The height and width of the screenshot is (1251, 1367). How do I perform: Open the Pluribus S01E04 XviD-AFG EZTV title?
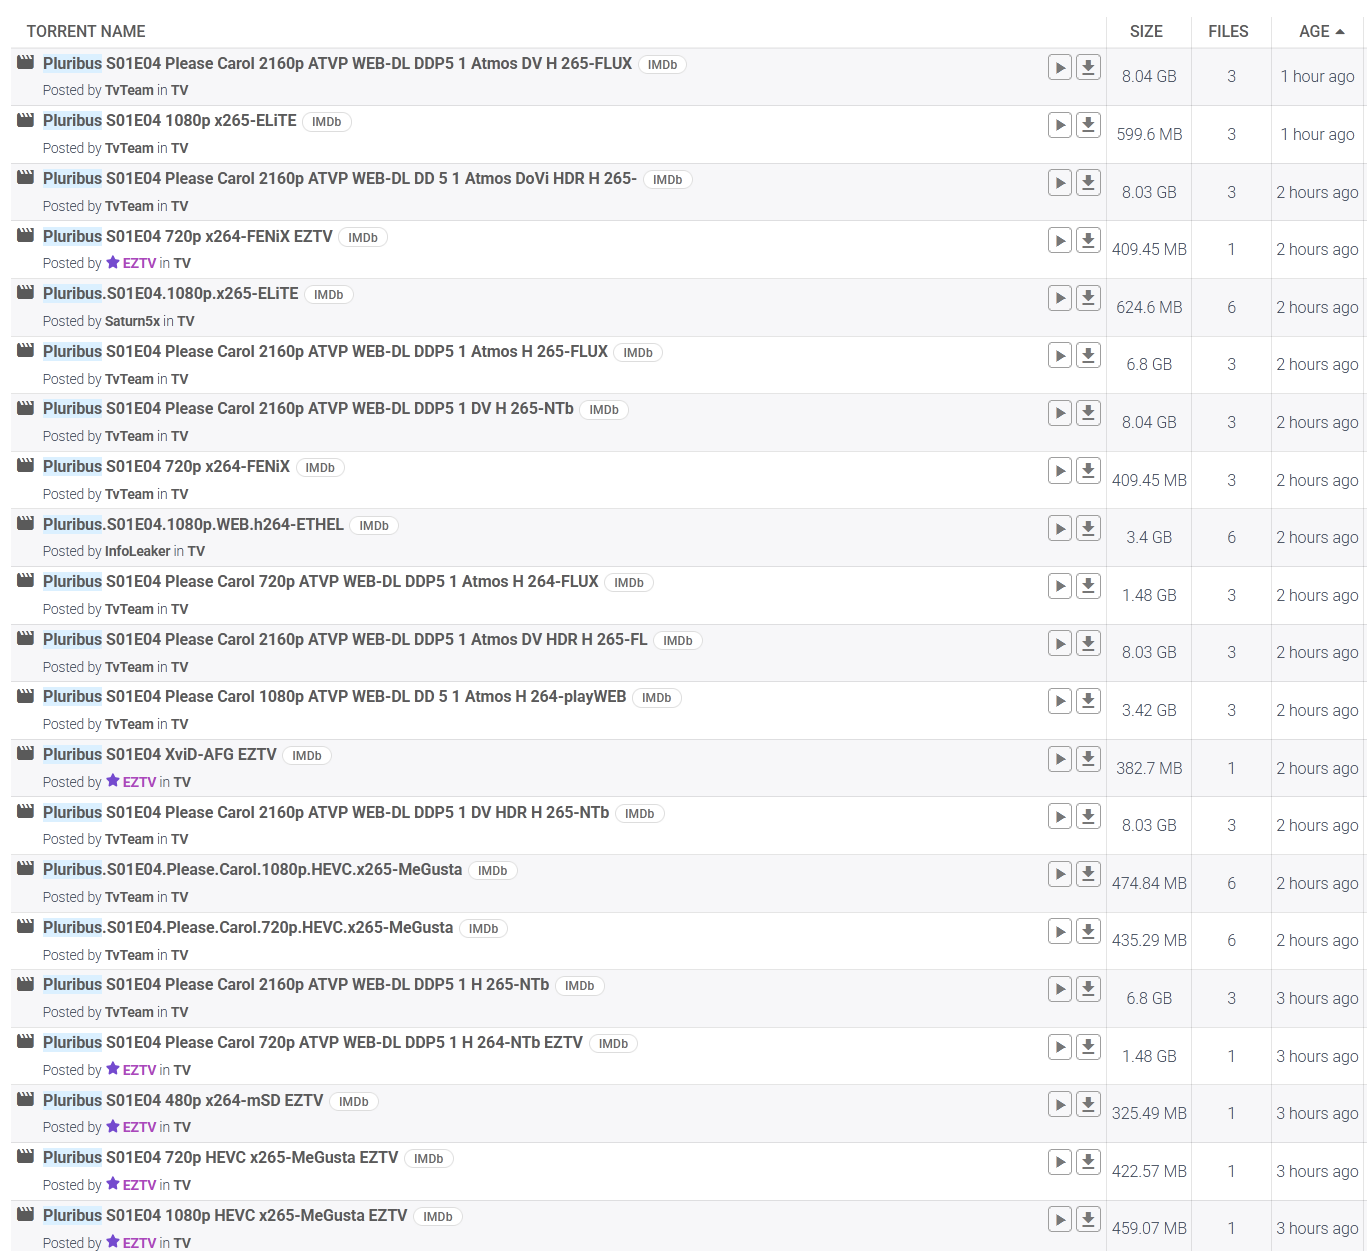[x=160, y=755]
